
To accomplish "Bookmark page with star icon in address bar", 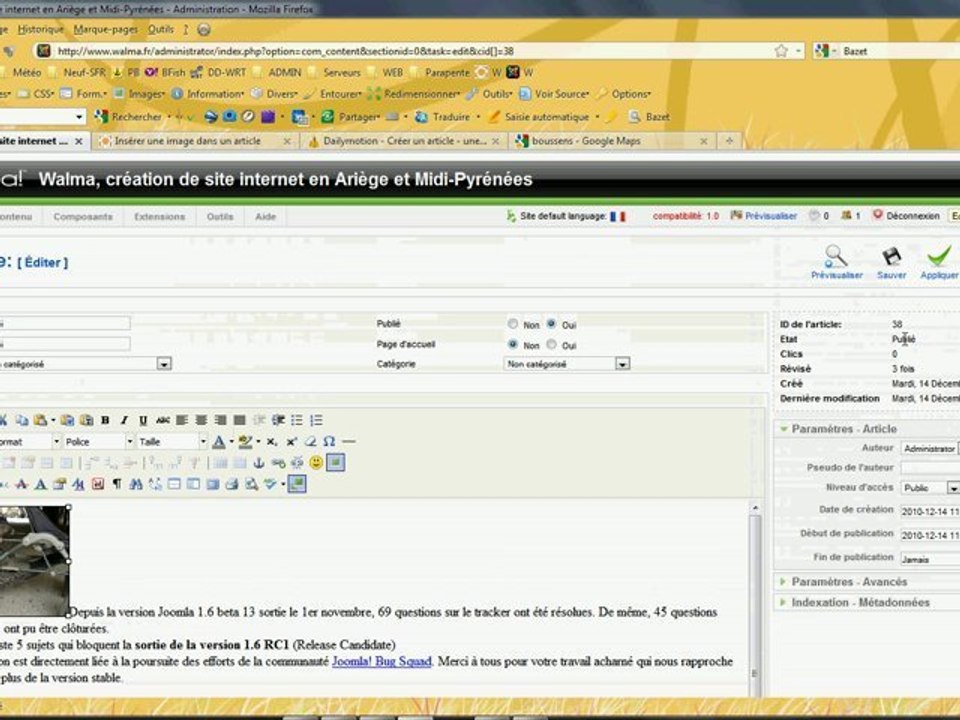I will (781, 51).
